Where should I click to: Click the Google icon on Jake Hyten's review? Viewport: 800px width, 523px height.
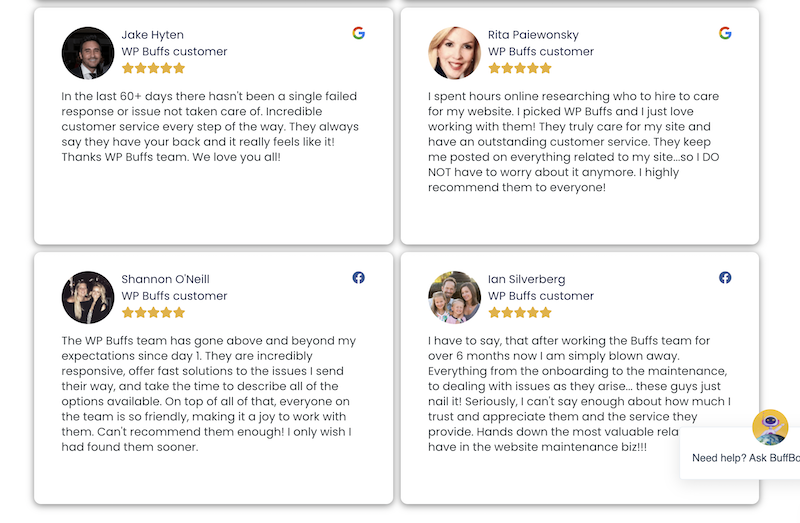[x=359, y=33]
